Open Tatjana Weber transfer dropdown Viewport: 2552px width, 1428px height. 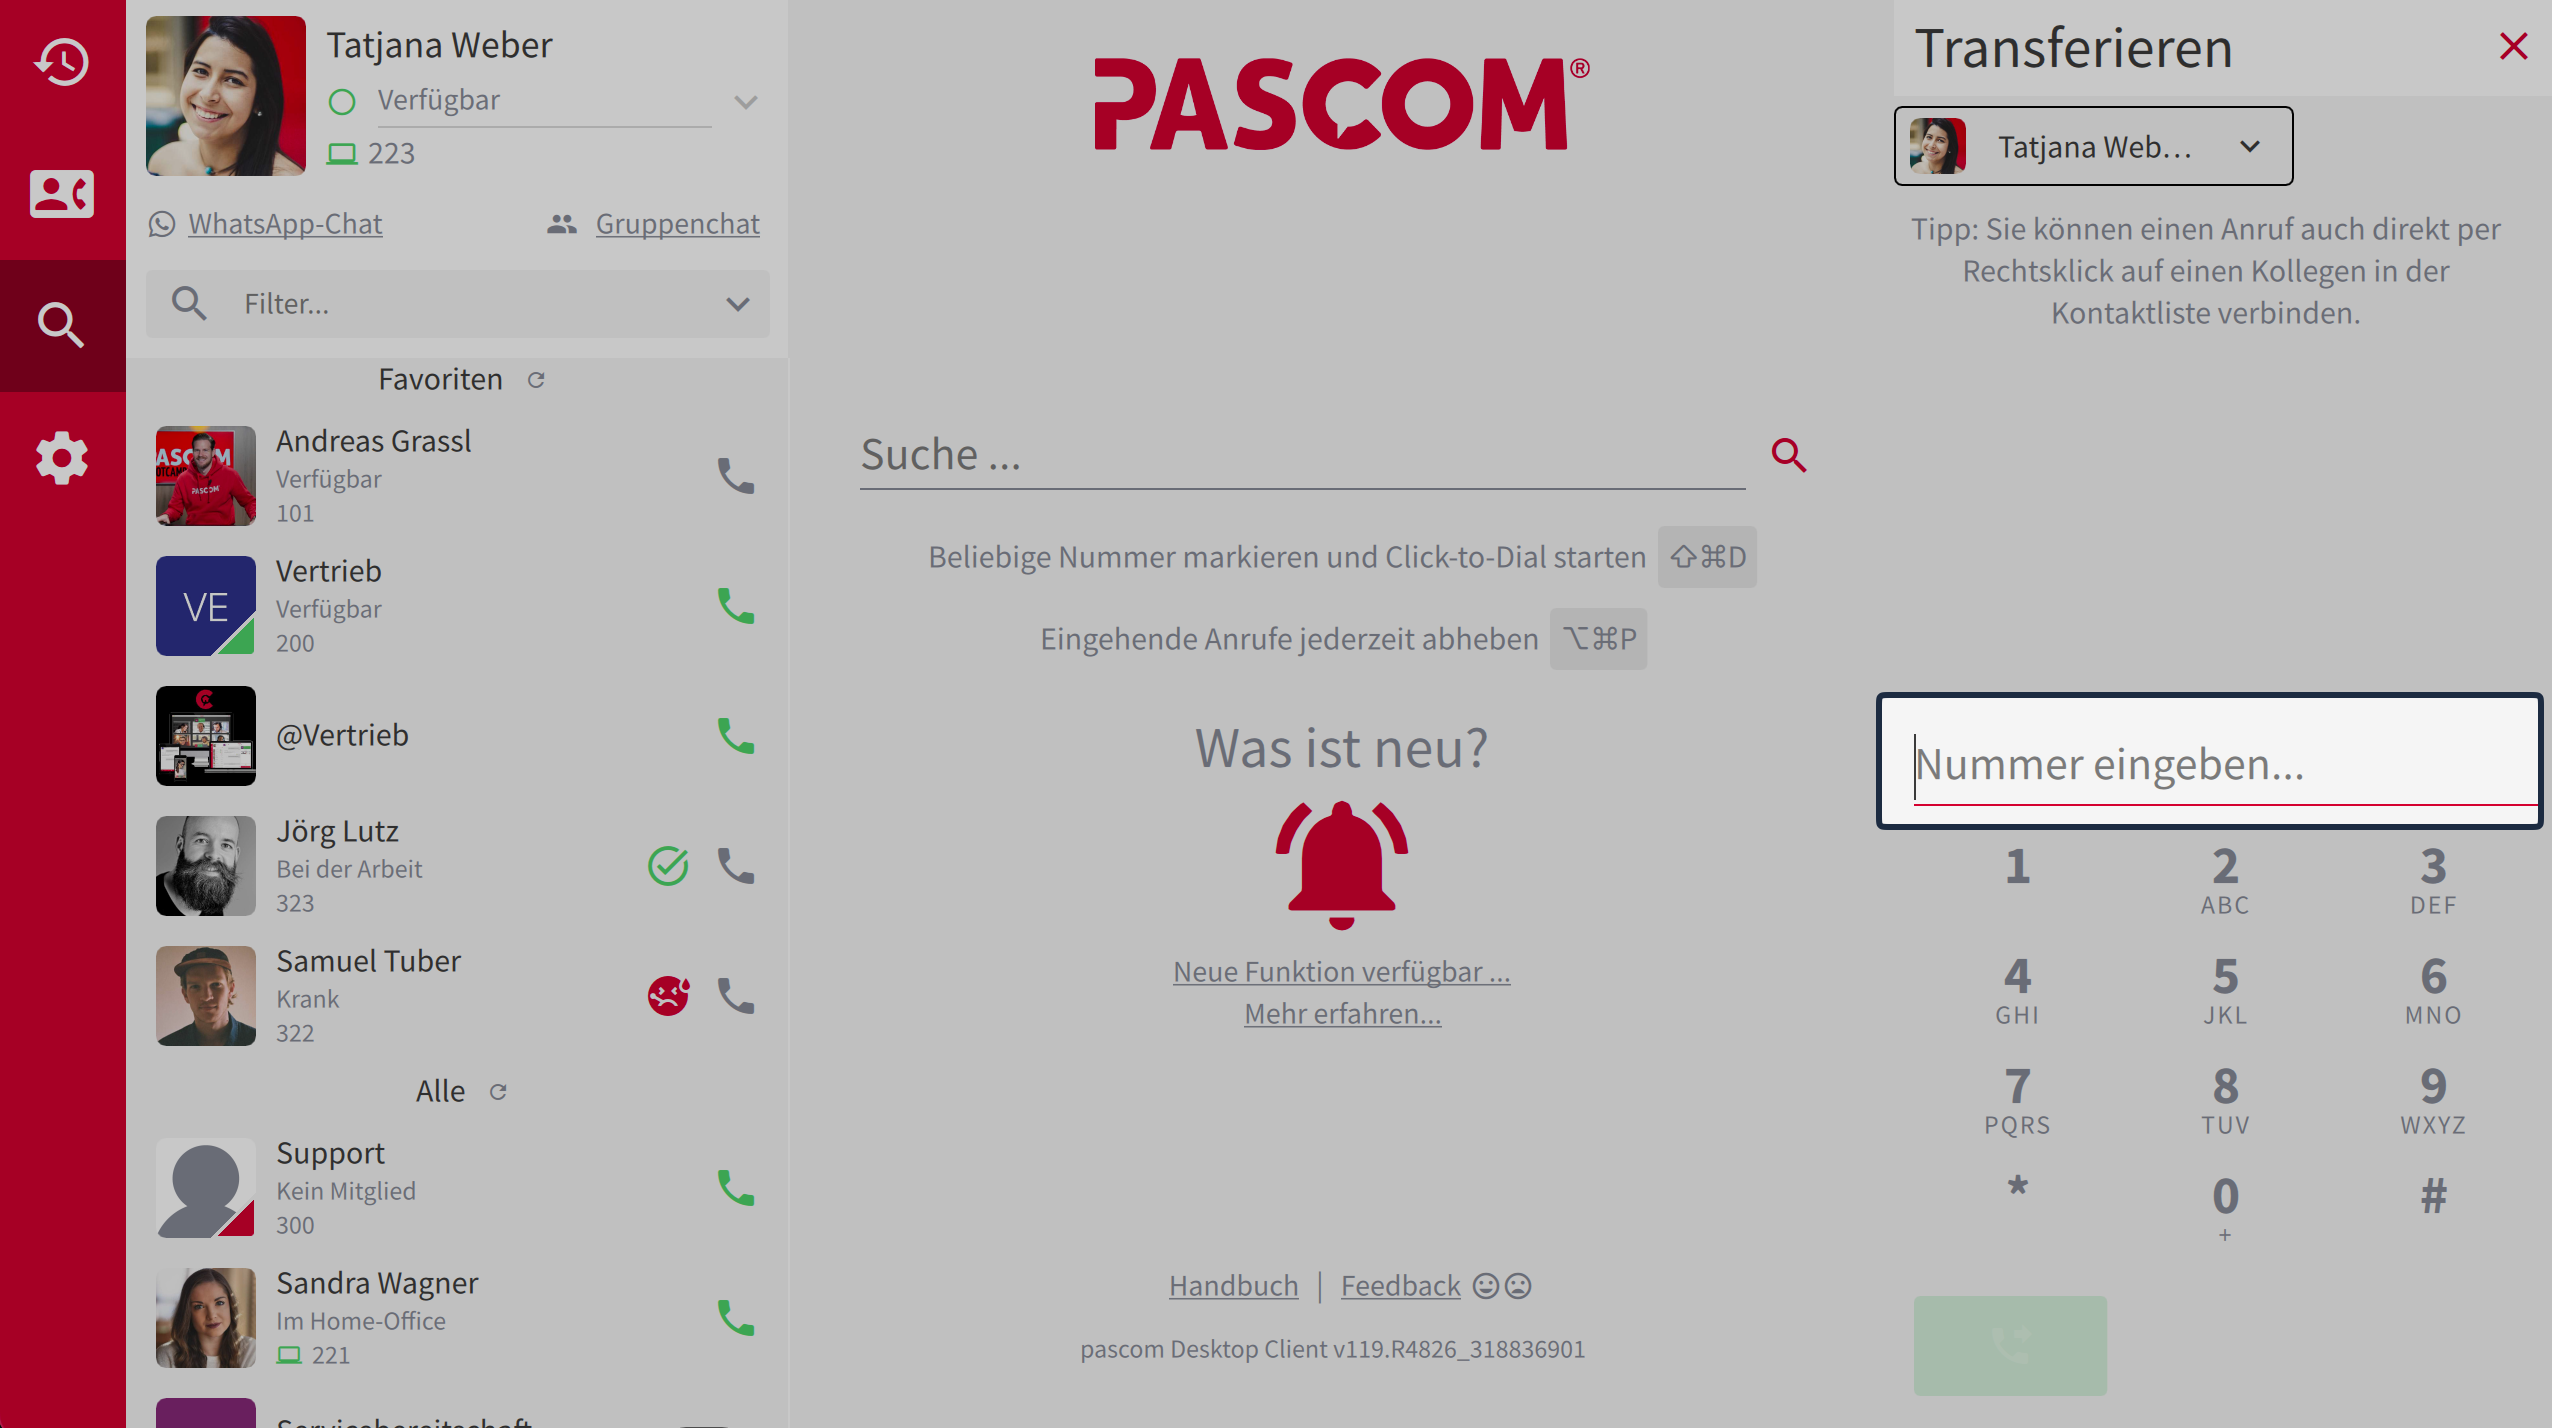coord(2093,146)
